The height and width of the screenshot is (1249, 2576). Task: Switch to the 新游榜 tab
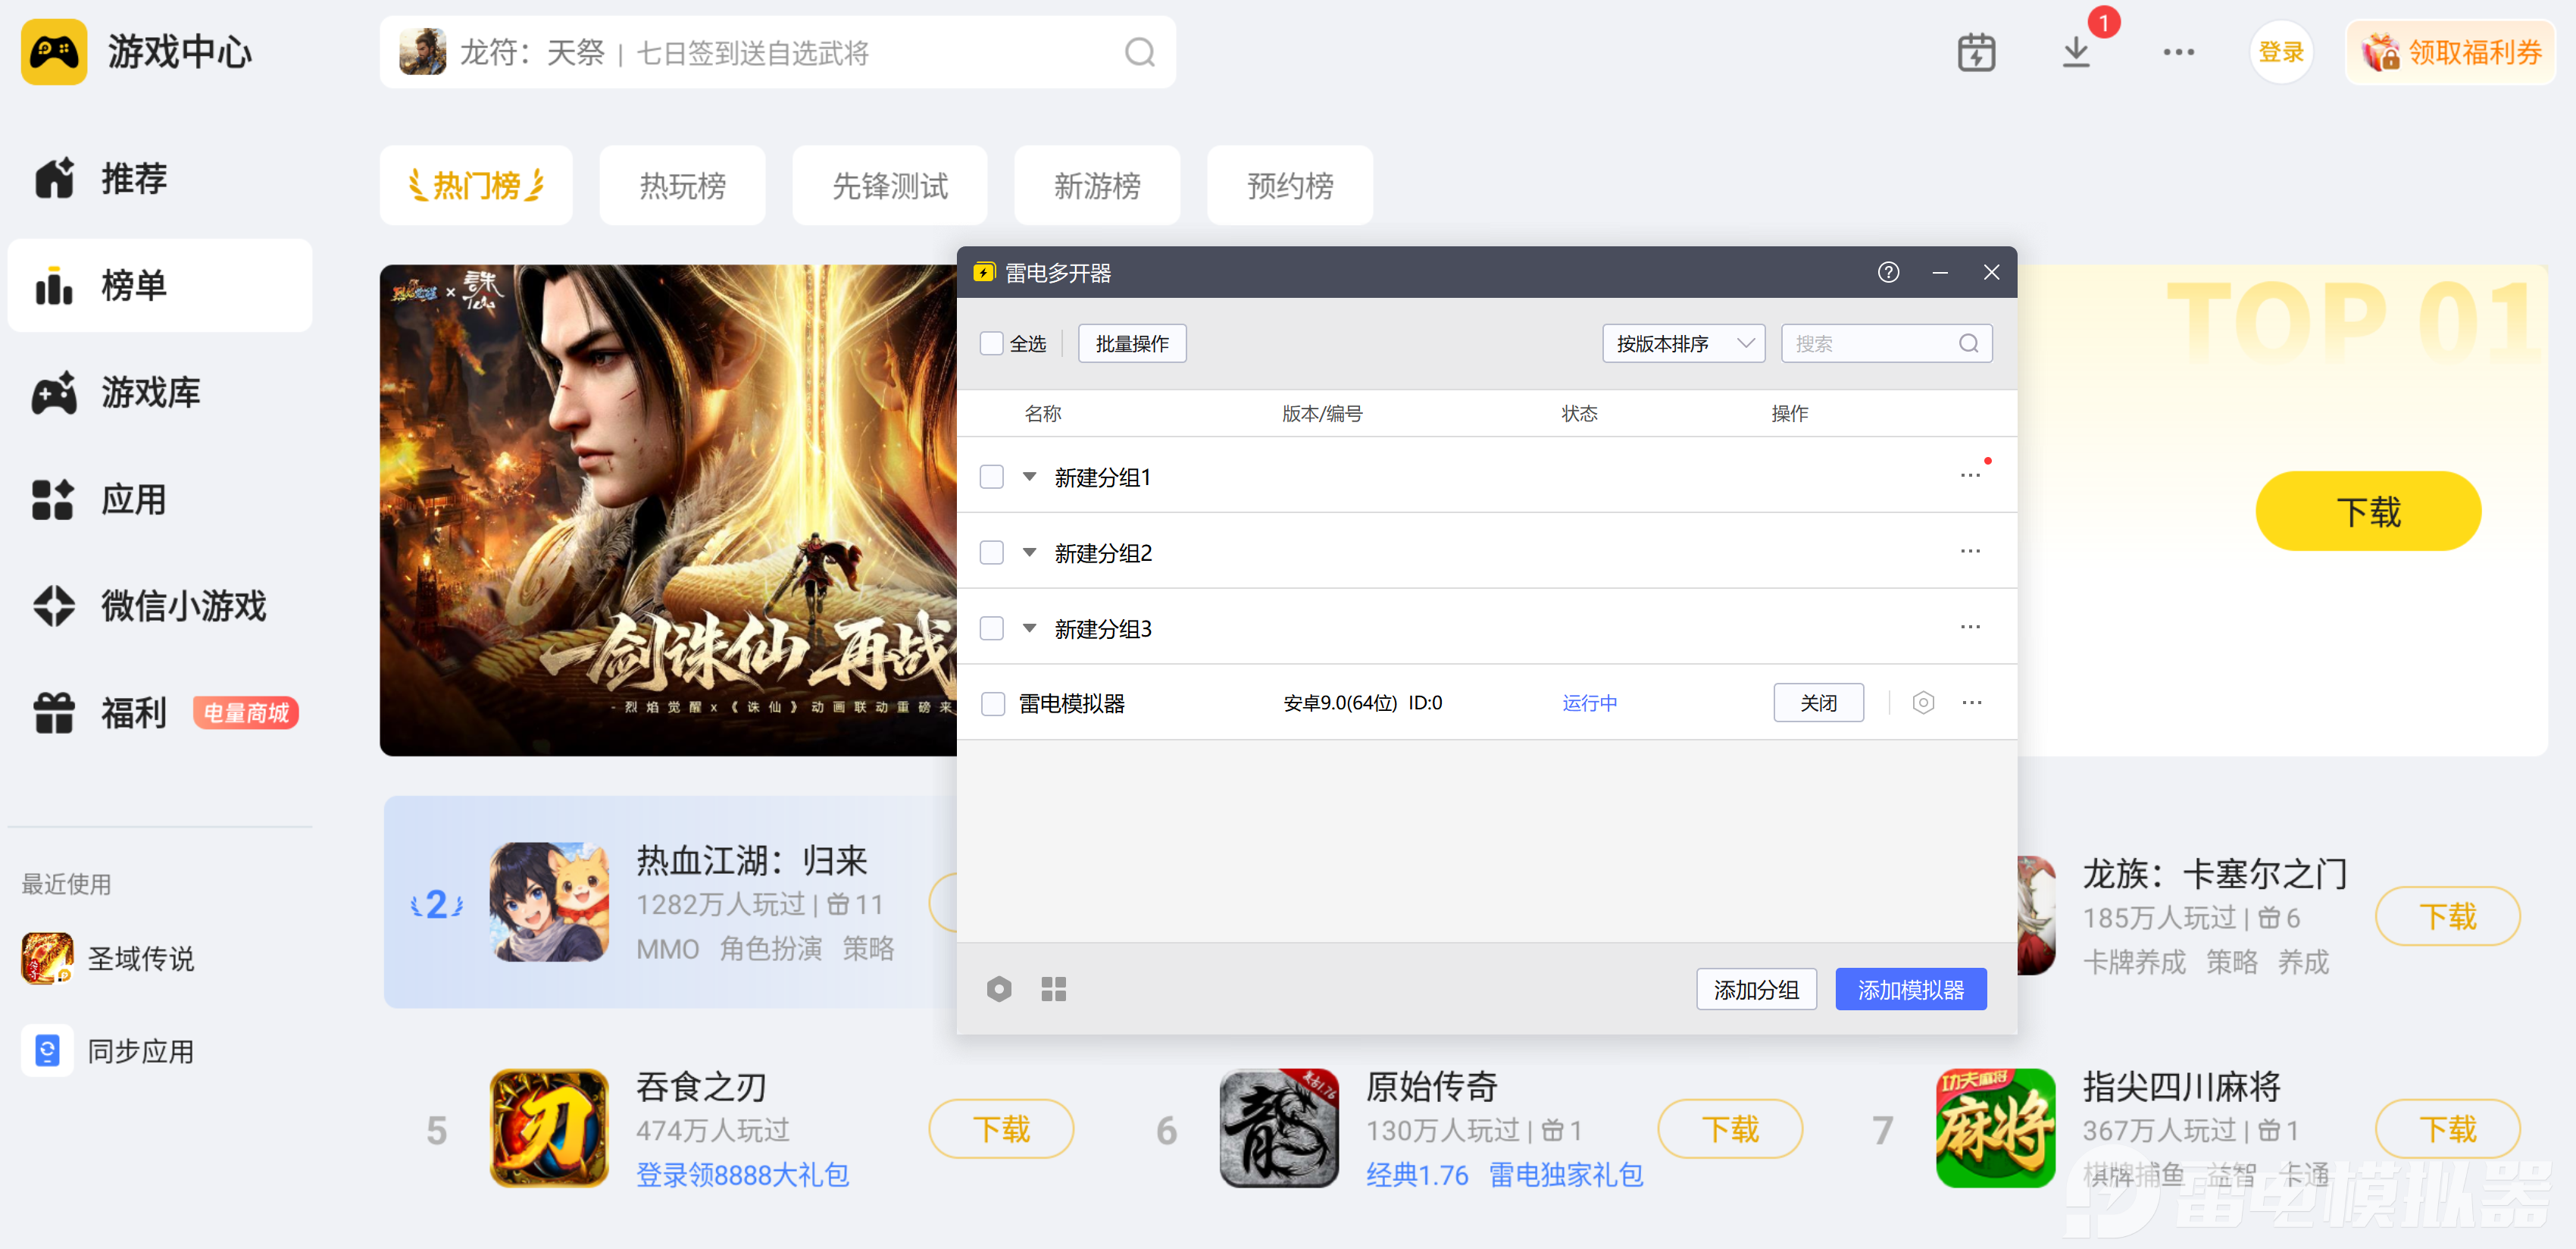pyautogui.click(x=1096, y=186)
